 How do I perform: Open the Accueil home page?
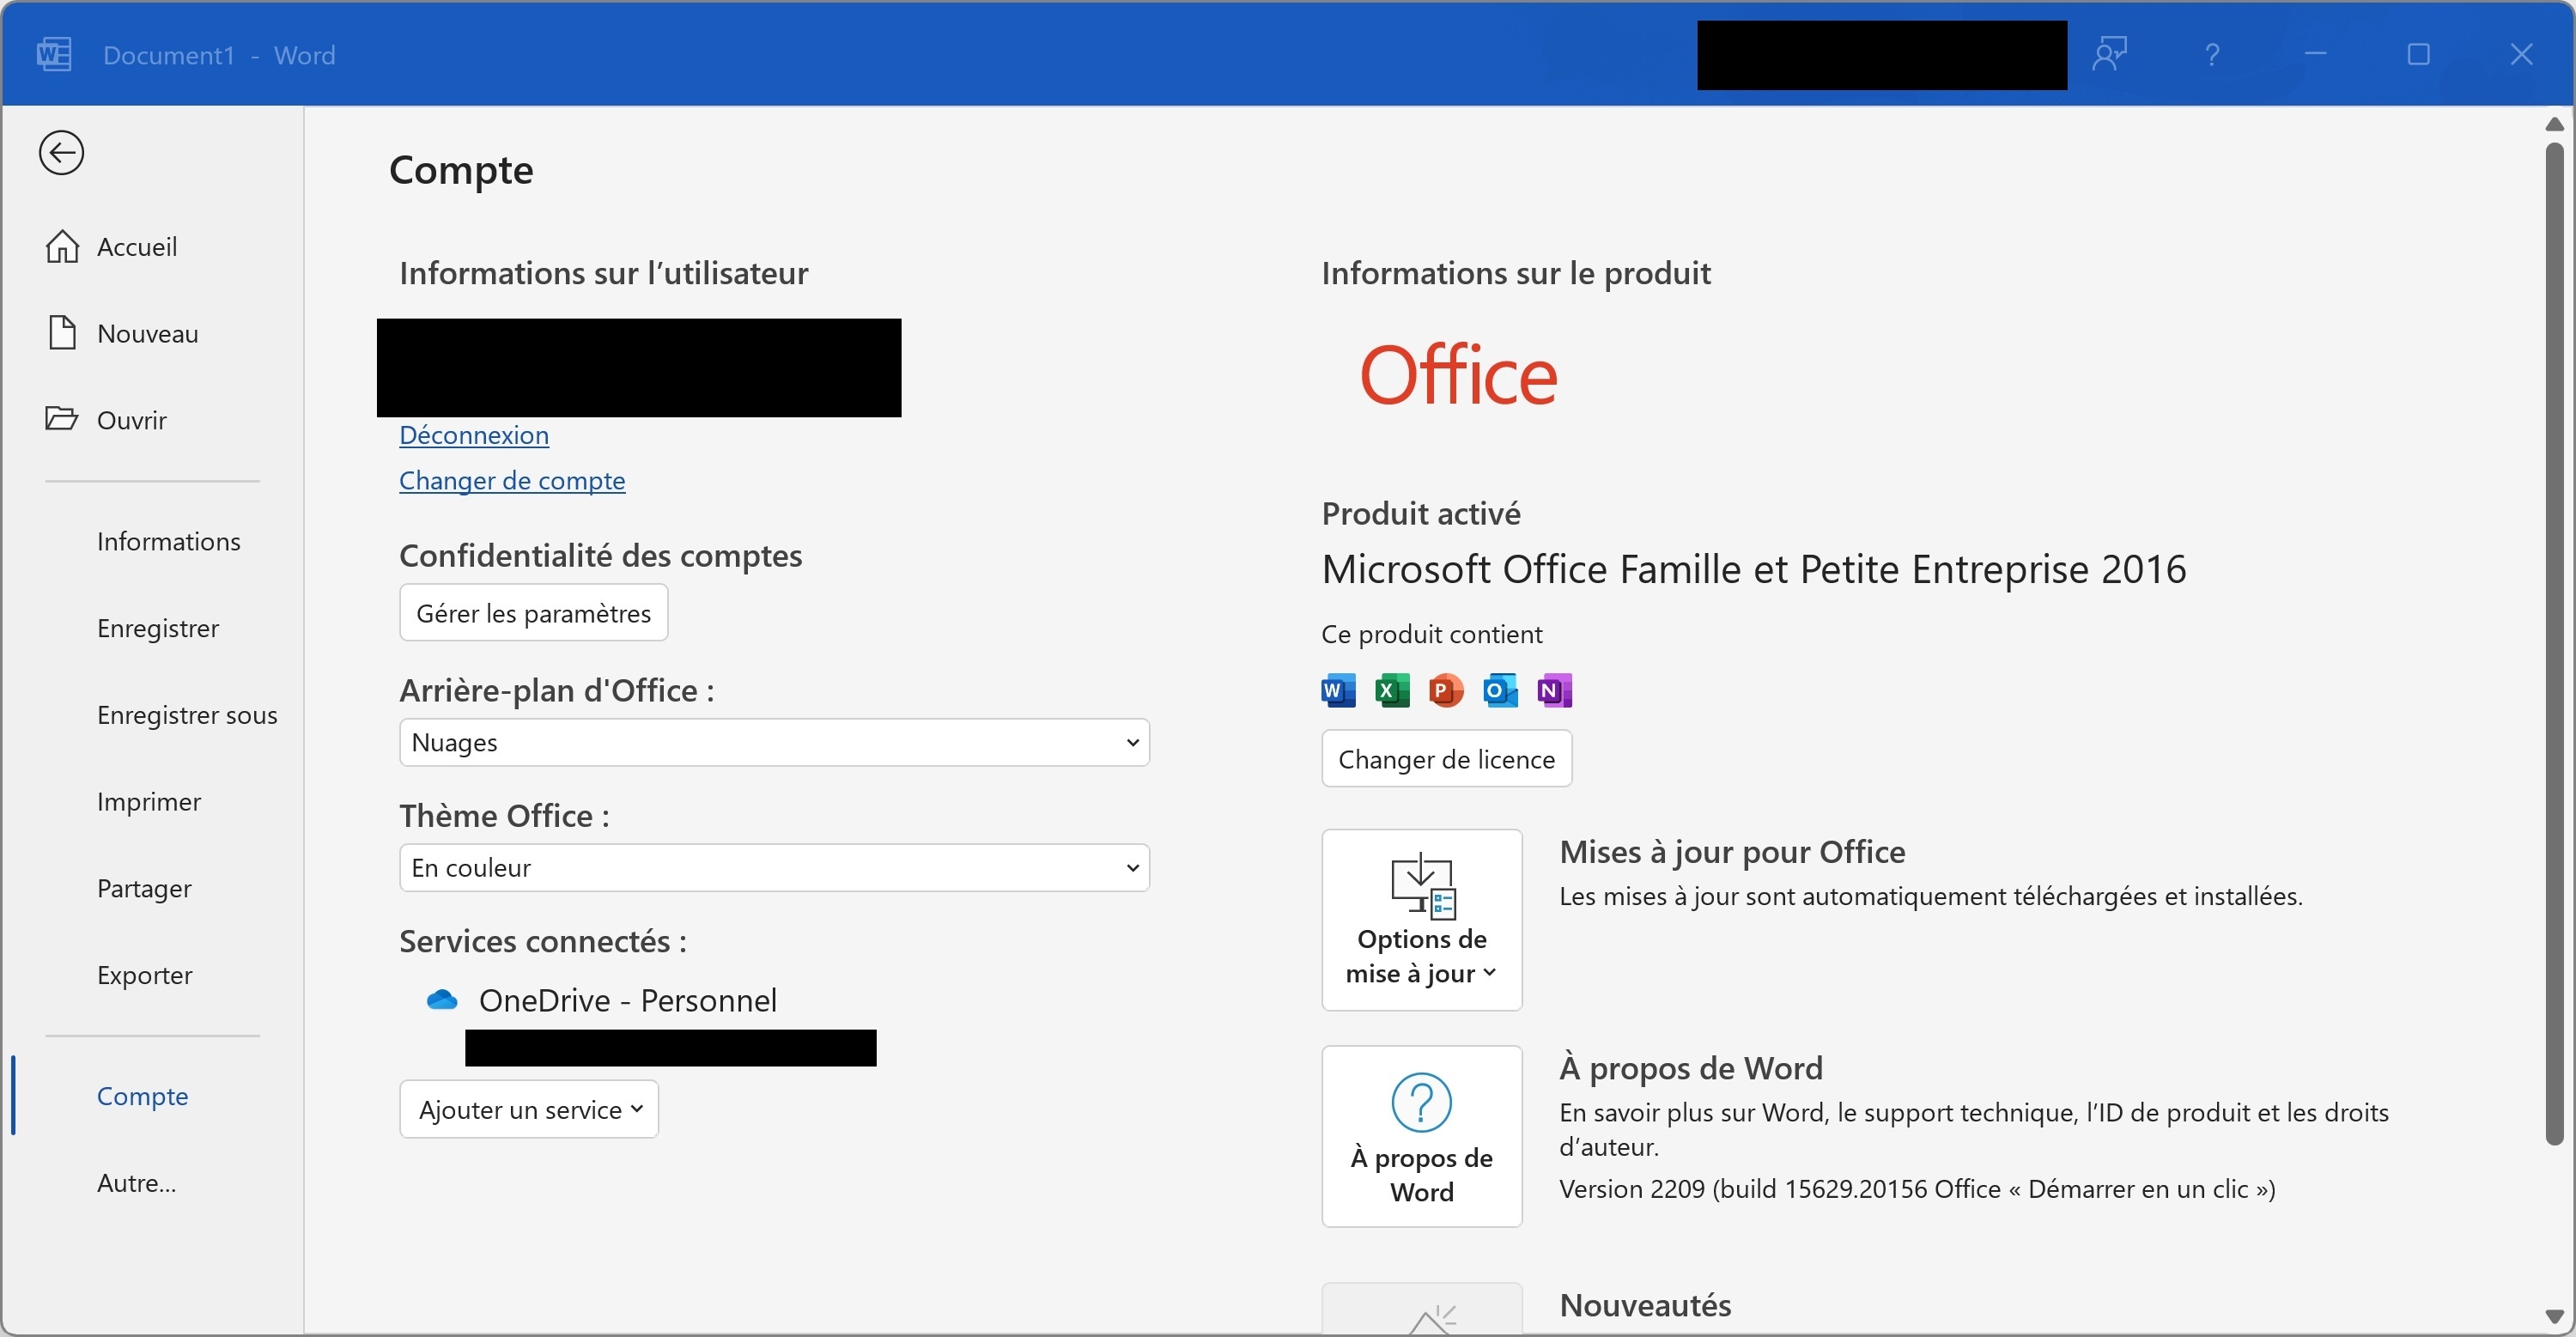tap(137, 246)
